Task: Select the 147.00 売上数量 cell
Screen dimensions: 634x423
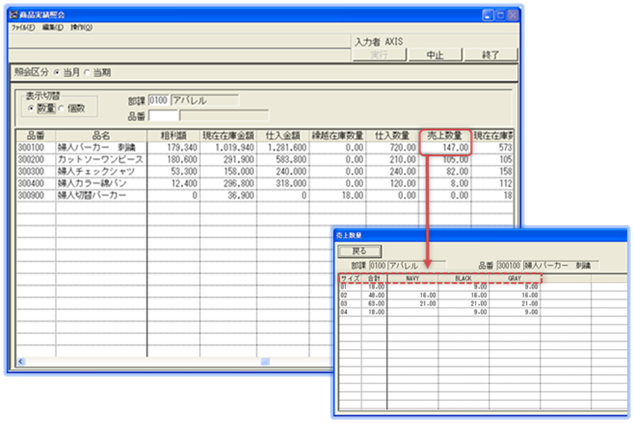Action: [444, 147]
